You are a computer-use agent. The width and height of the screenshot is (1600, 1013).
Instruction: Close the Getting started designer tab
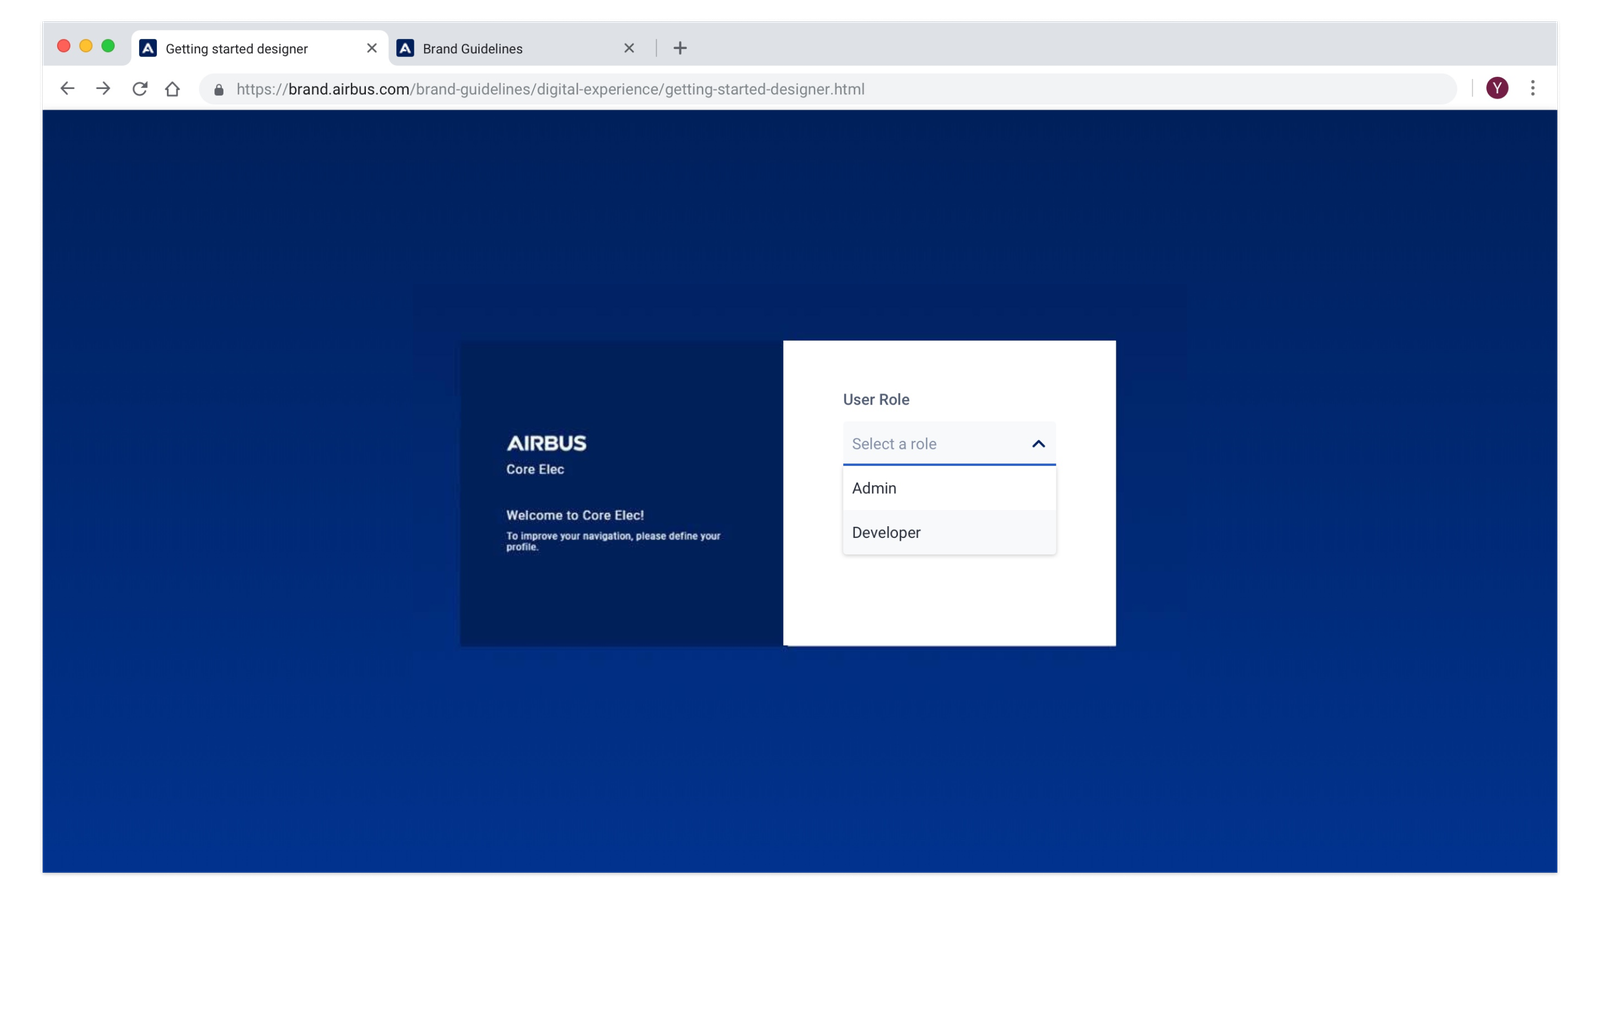[372, 48]
